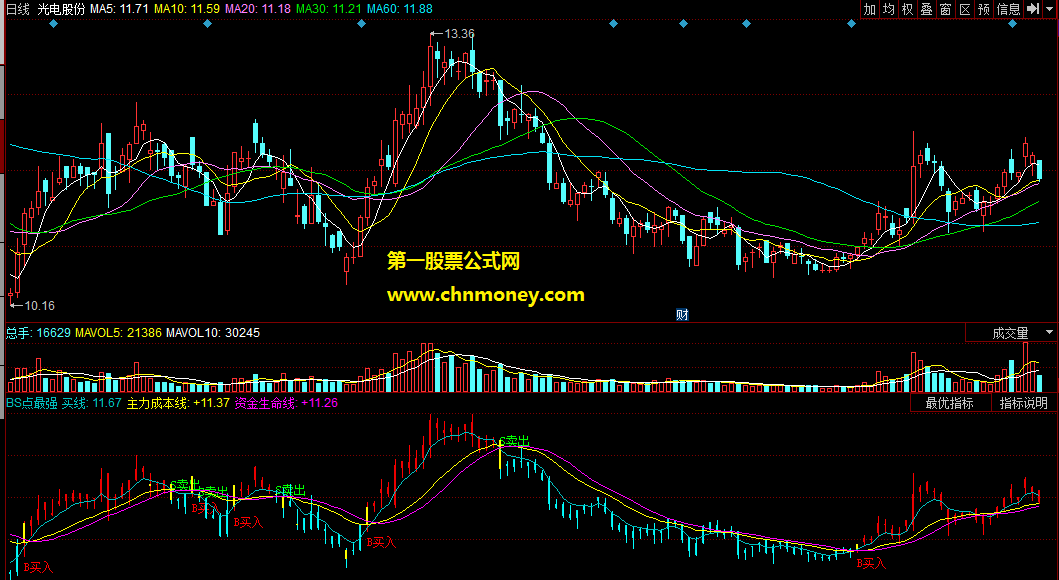Click the 加 toolbar button

click(x=869, y=9)
